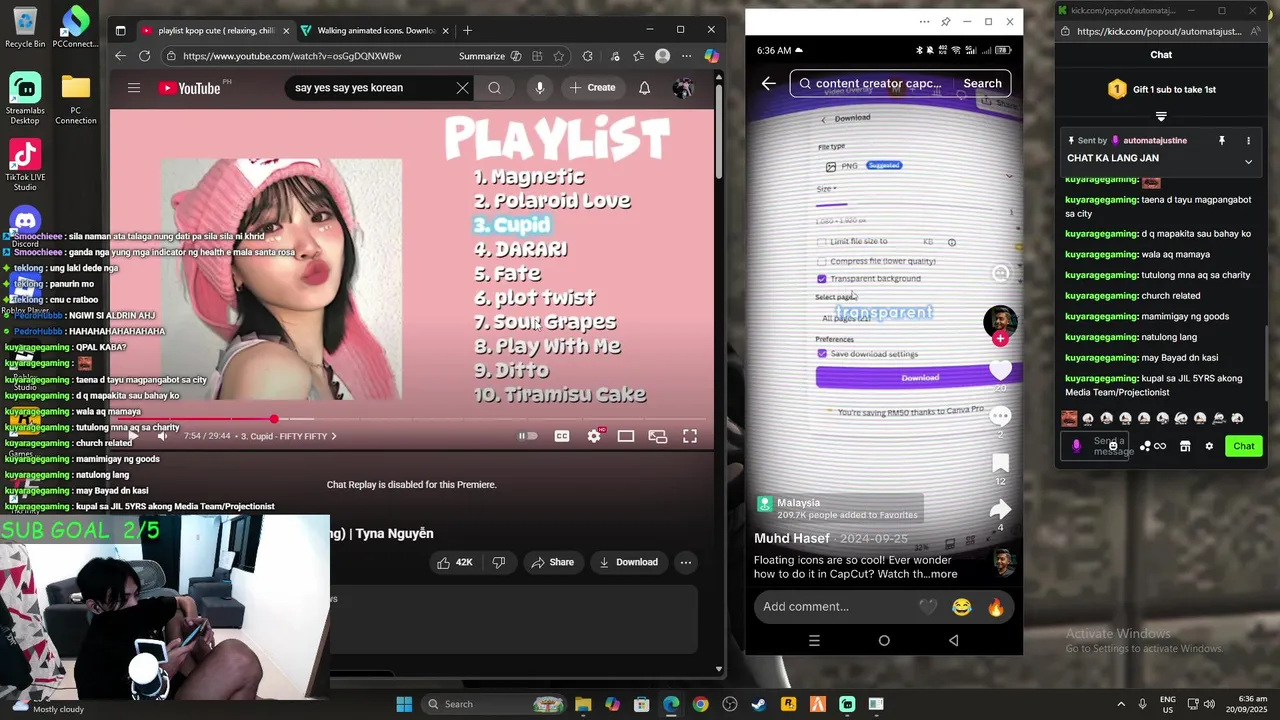
Task: Open the Kick chat shop icon
Action: (x=1185, y=446)
